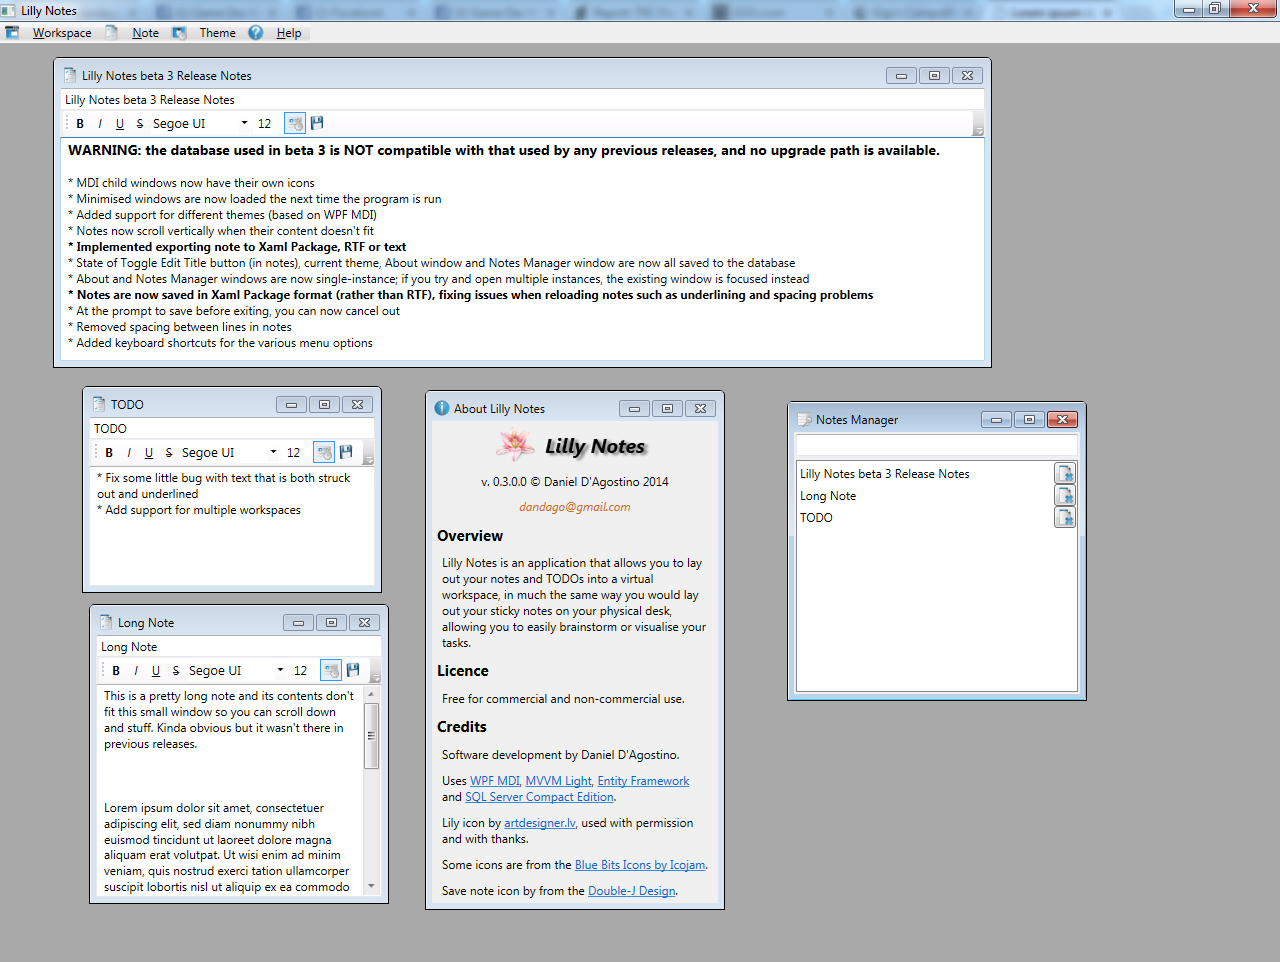Delete the Long Note in Notes Manager
The image size is (1280, 962).
click(1065, 496)
